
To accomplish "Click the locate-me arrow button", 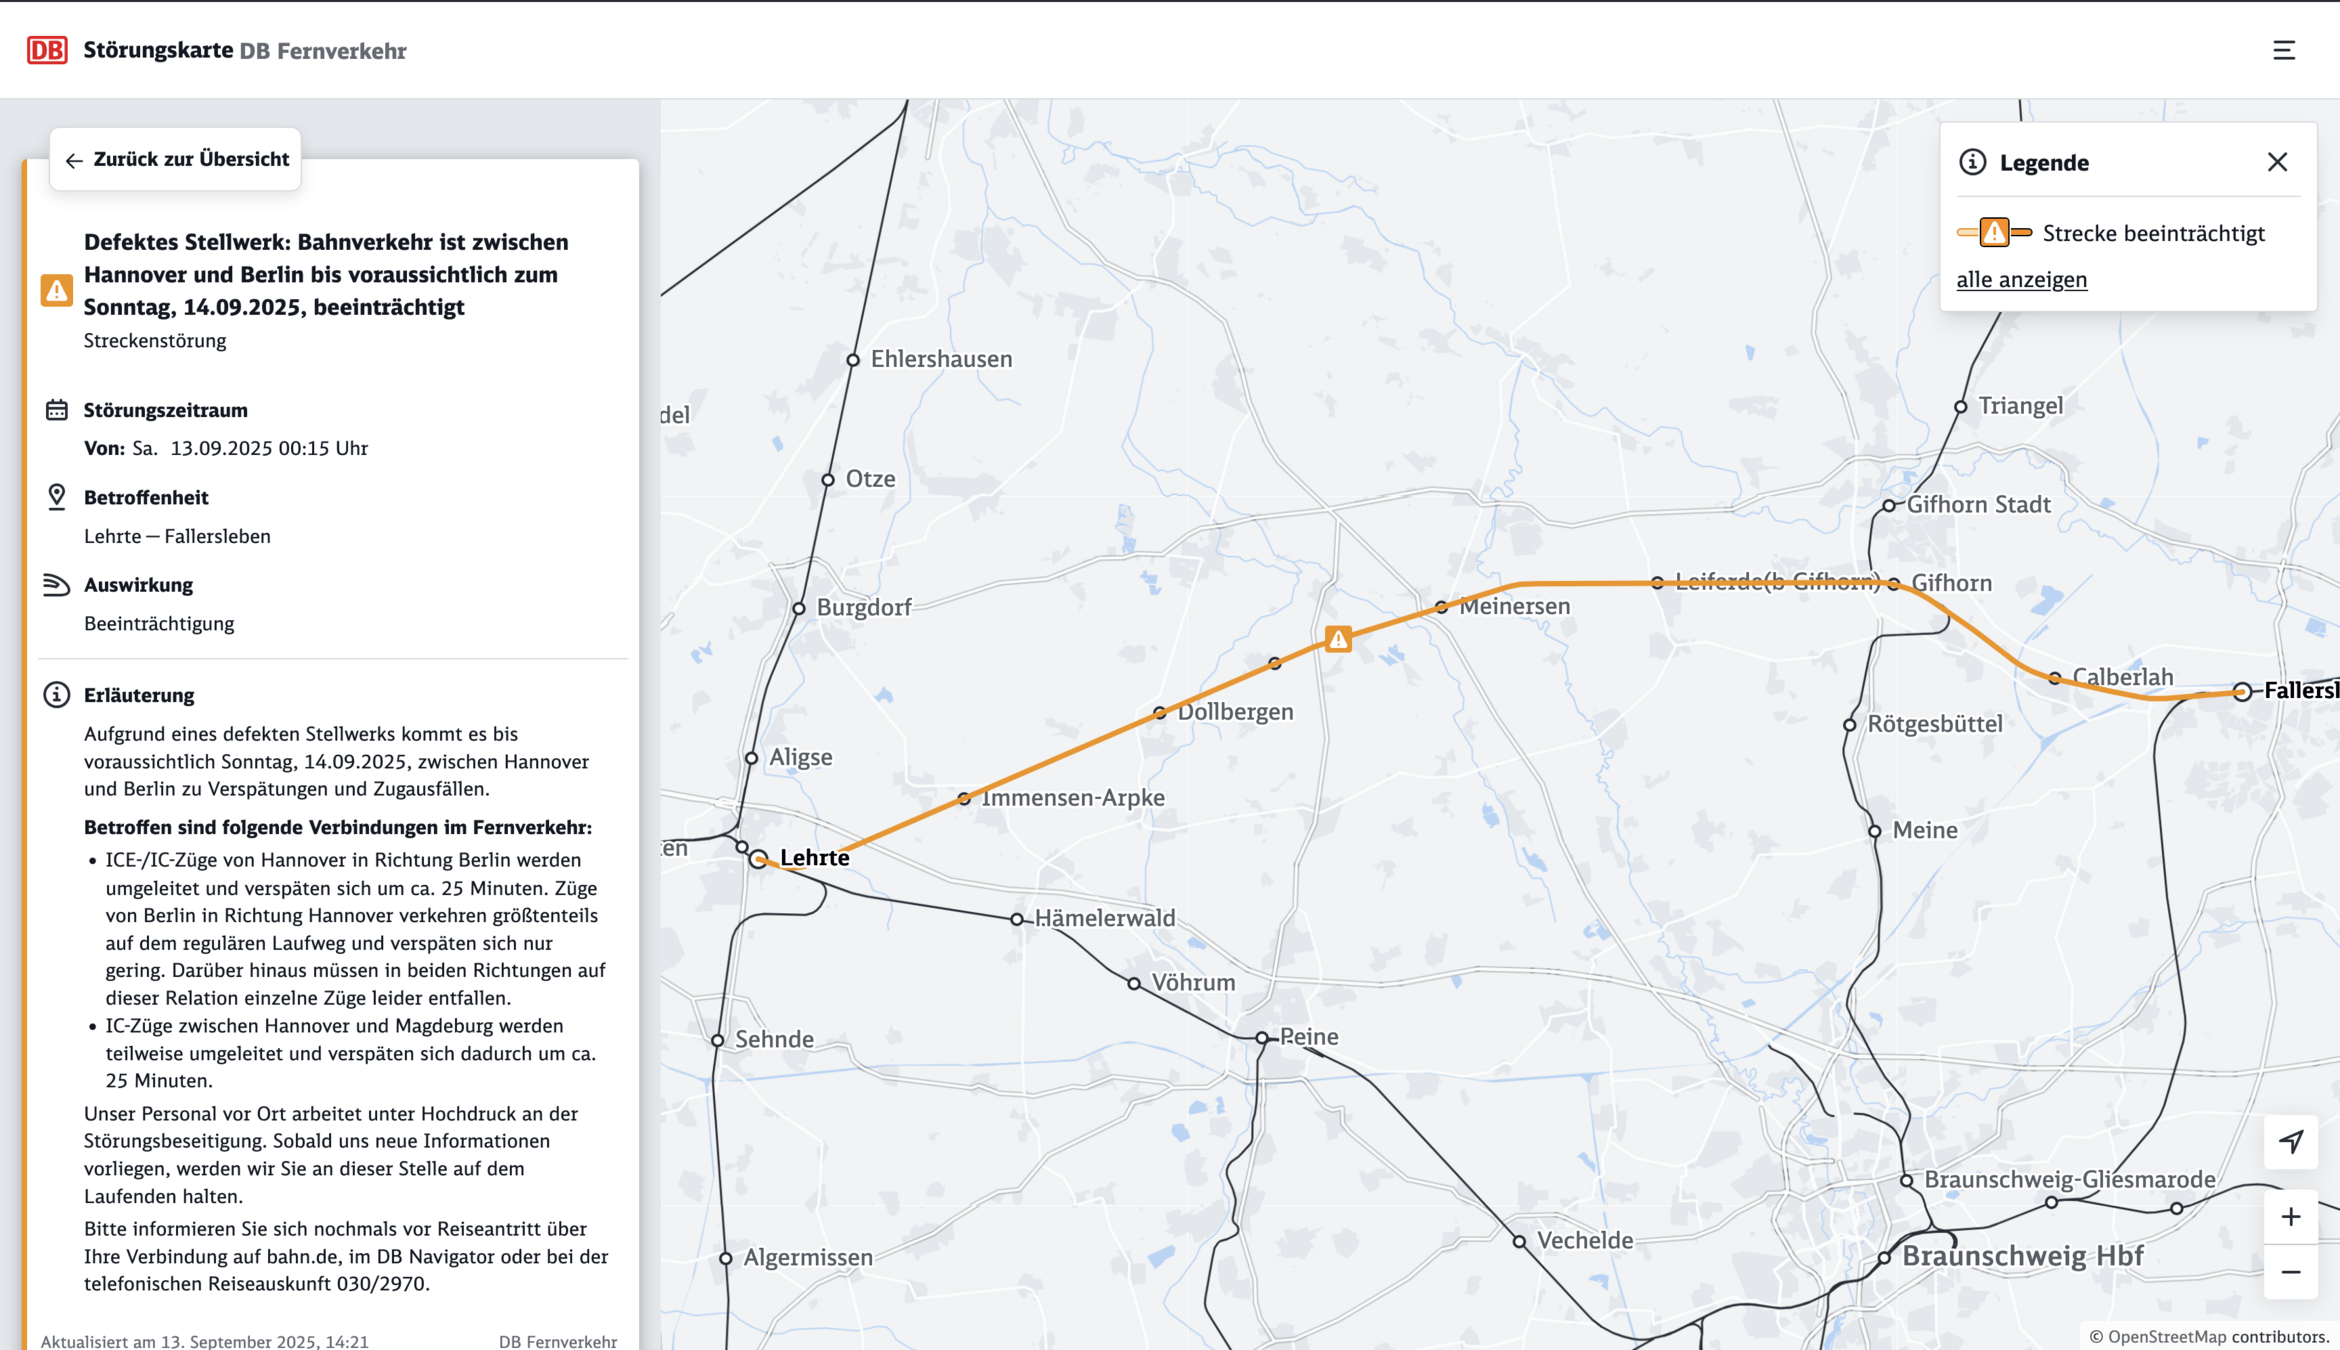I will point(2290,1142).
